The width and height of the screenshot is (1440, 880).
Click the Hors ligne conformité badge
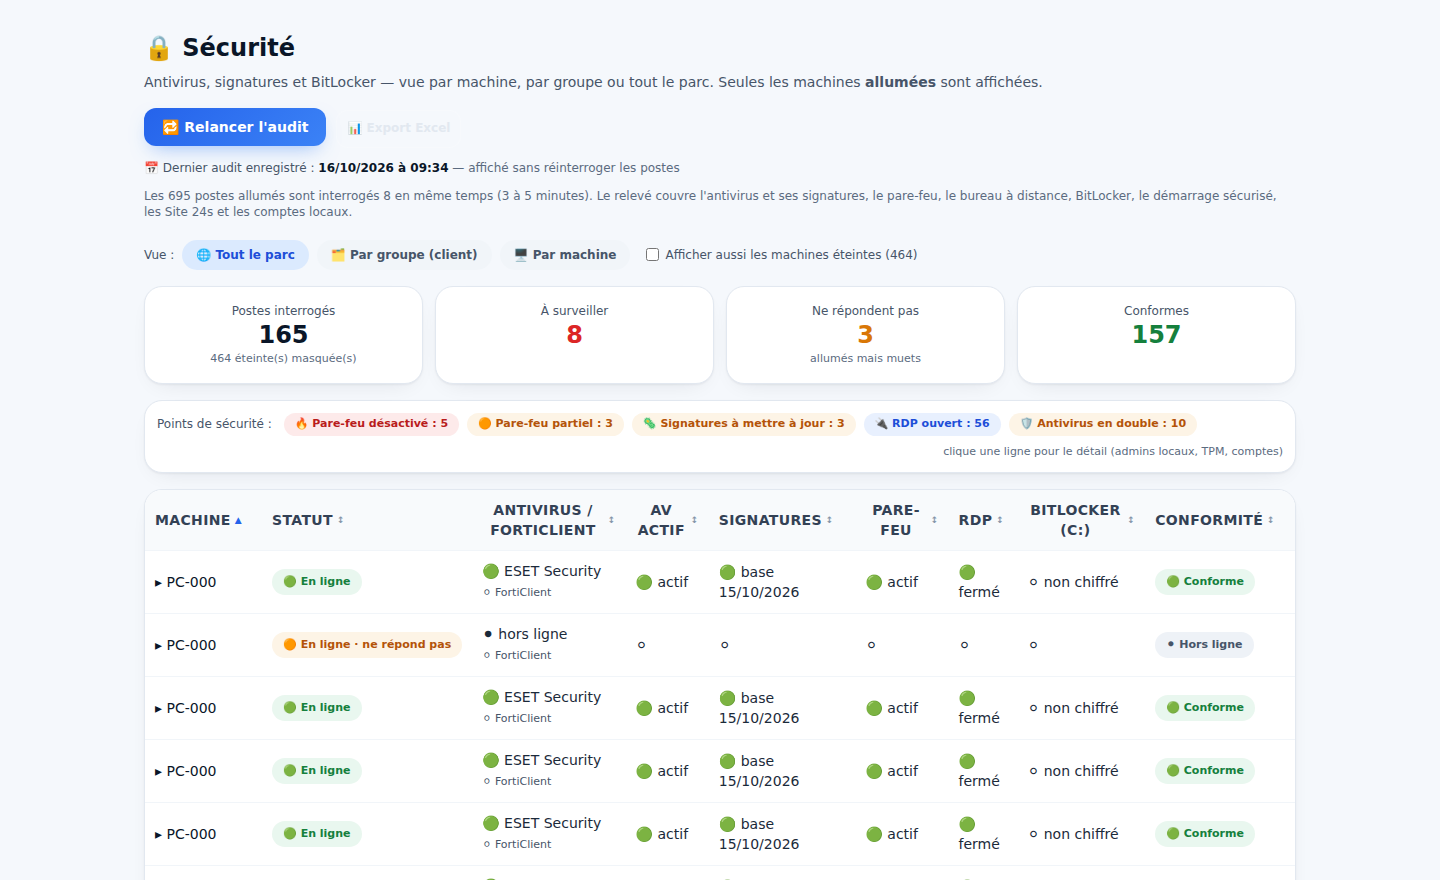pos(1204,645)
